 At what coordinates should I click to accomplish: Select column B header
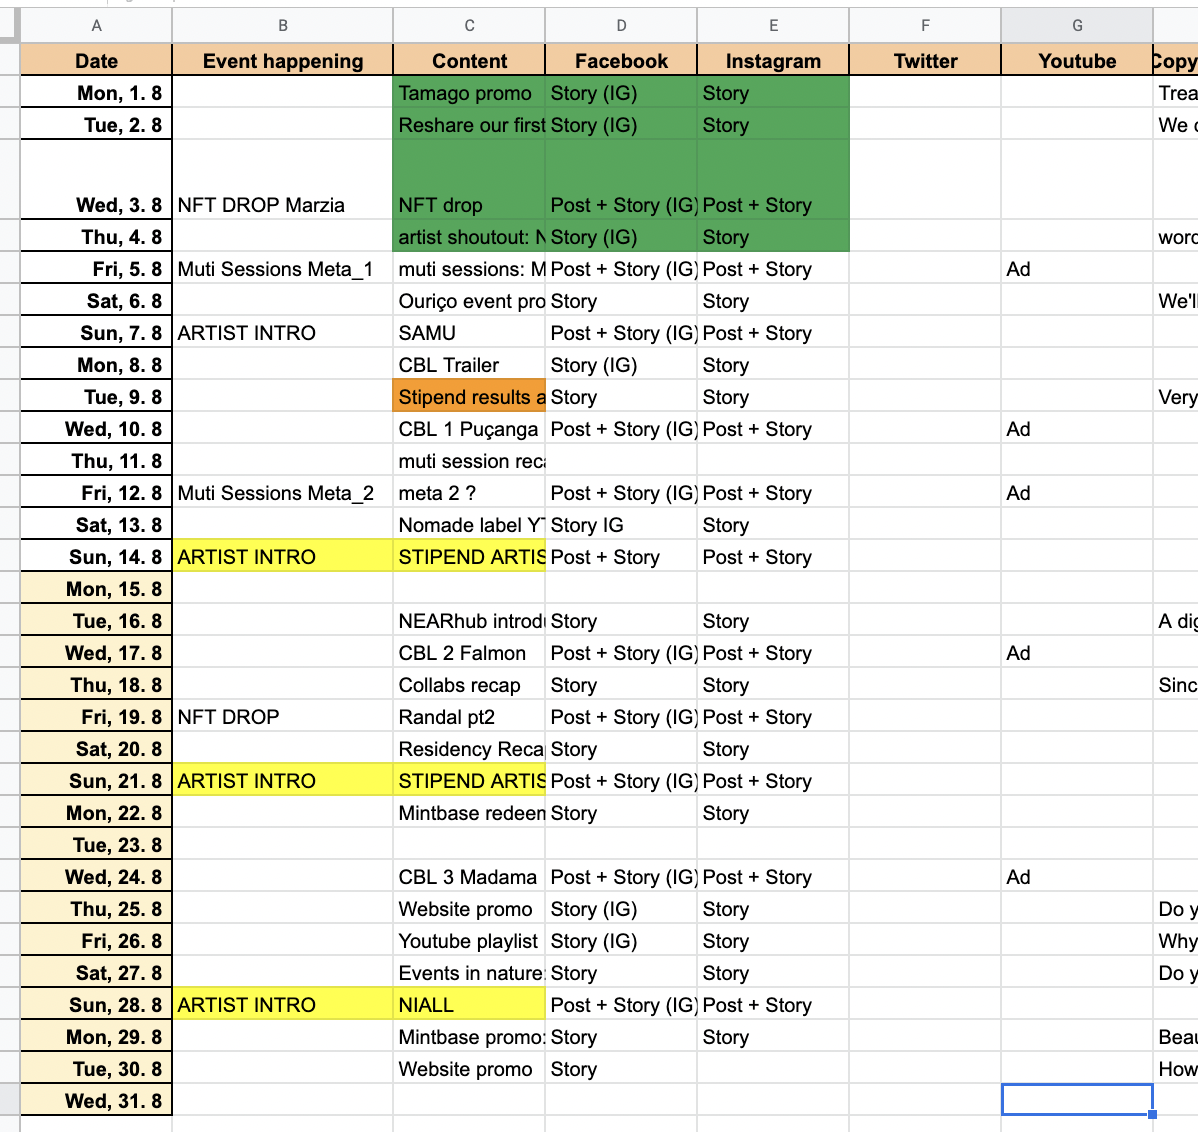coord(283,26)
